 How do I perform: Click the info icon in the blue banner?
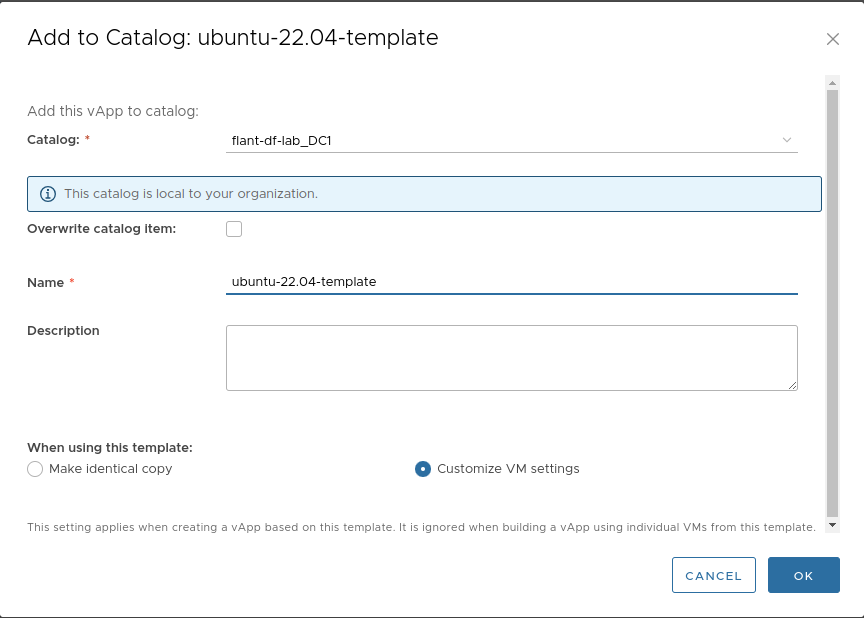click(x=48, y=194)
